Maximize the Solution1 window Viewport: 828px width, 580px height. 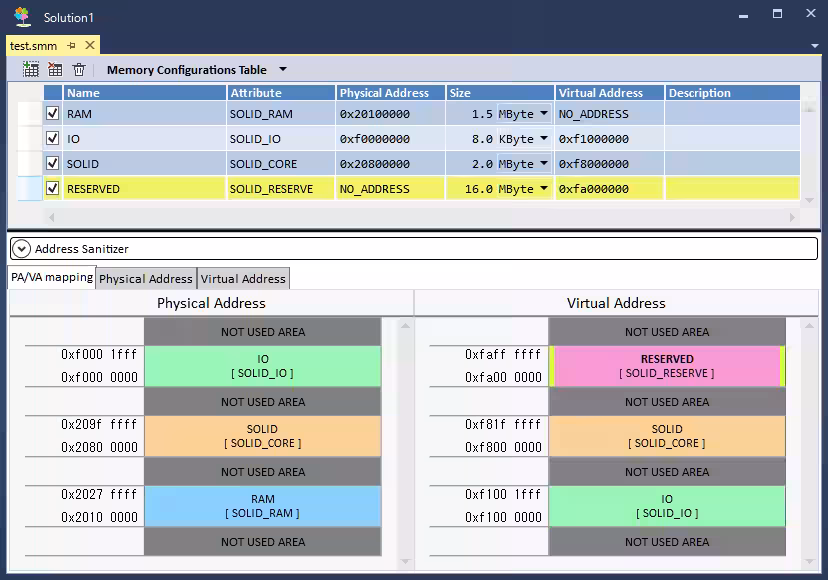tap(777, 15)
